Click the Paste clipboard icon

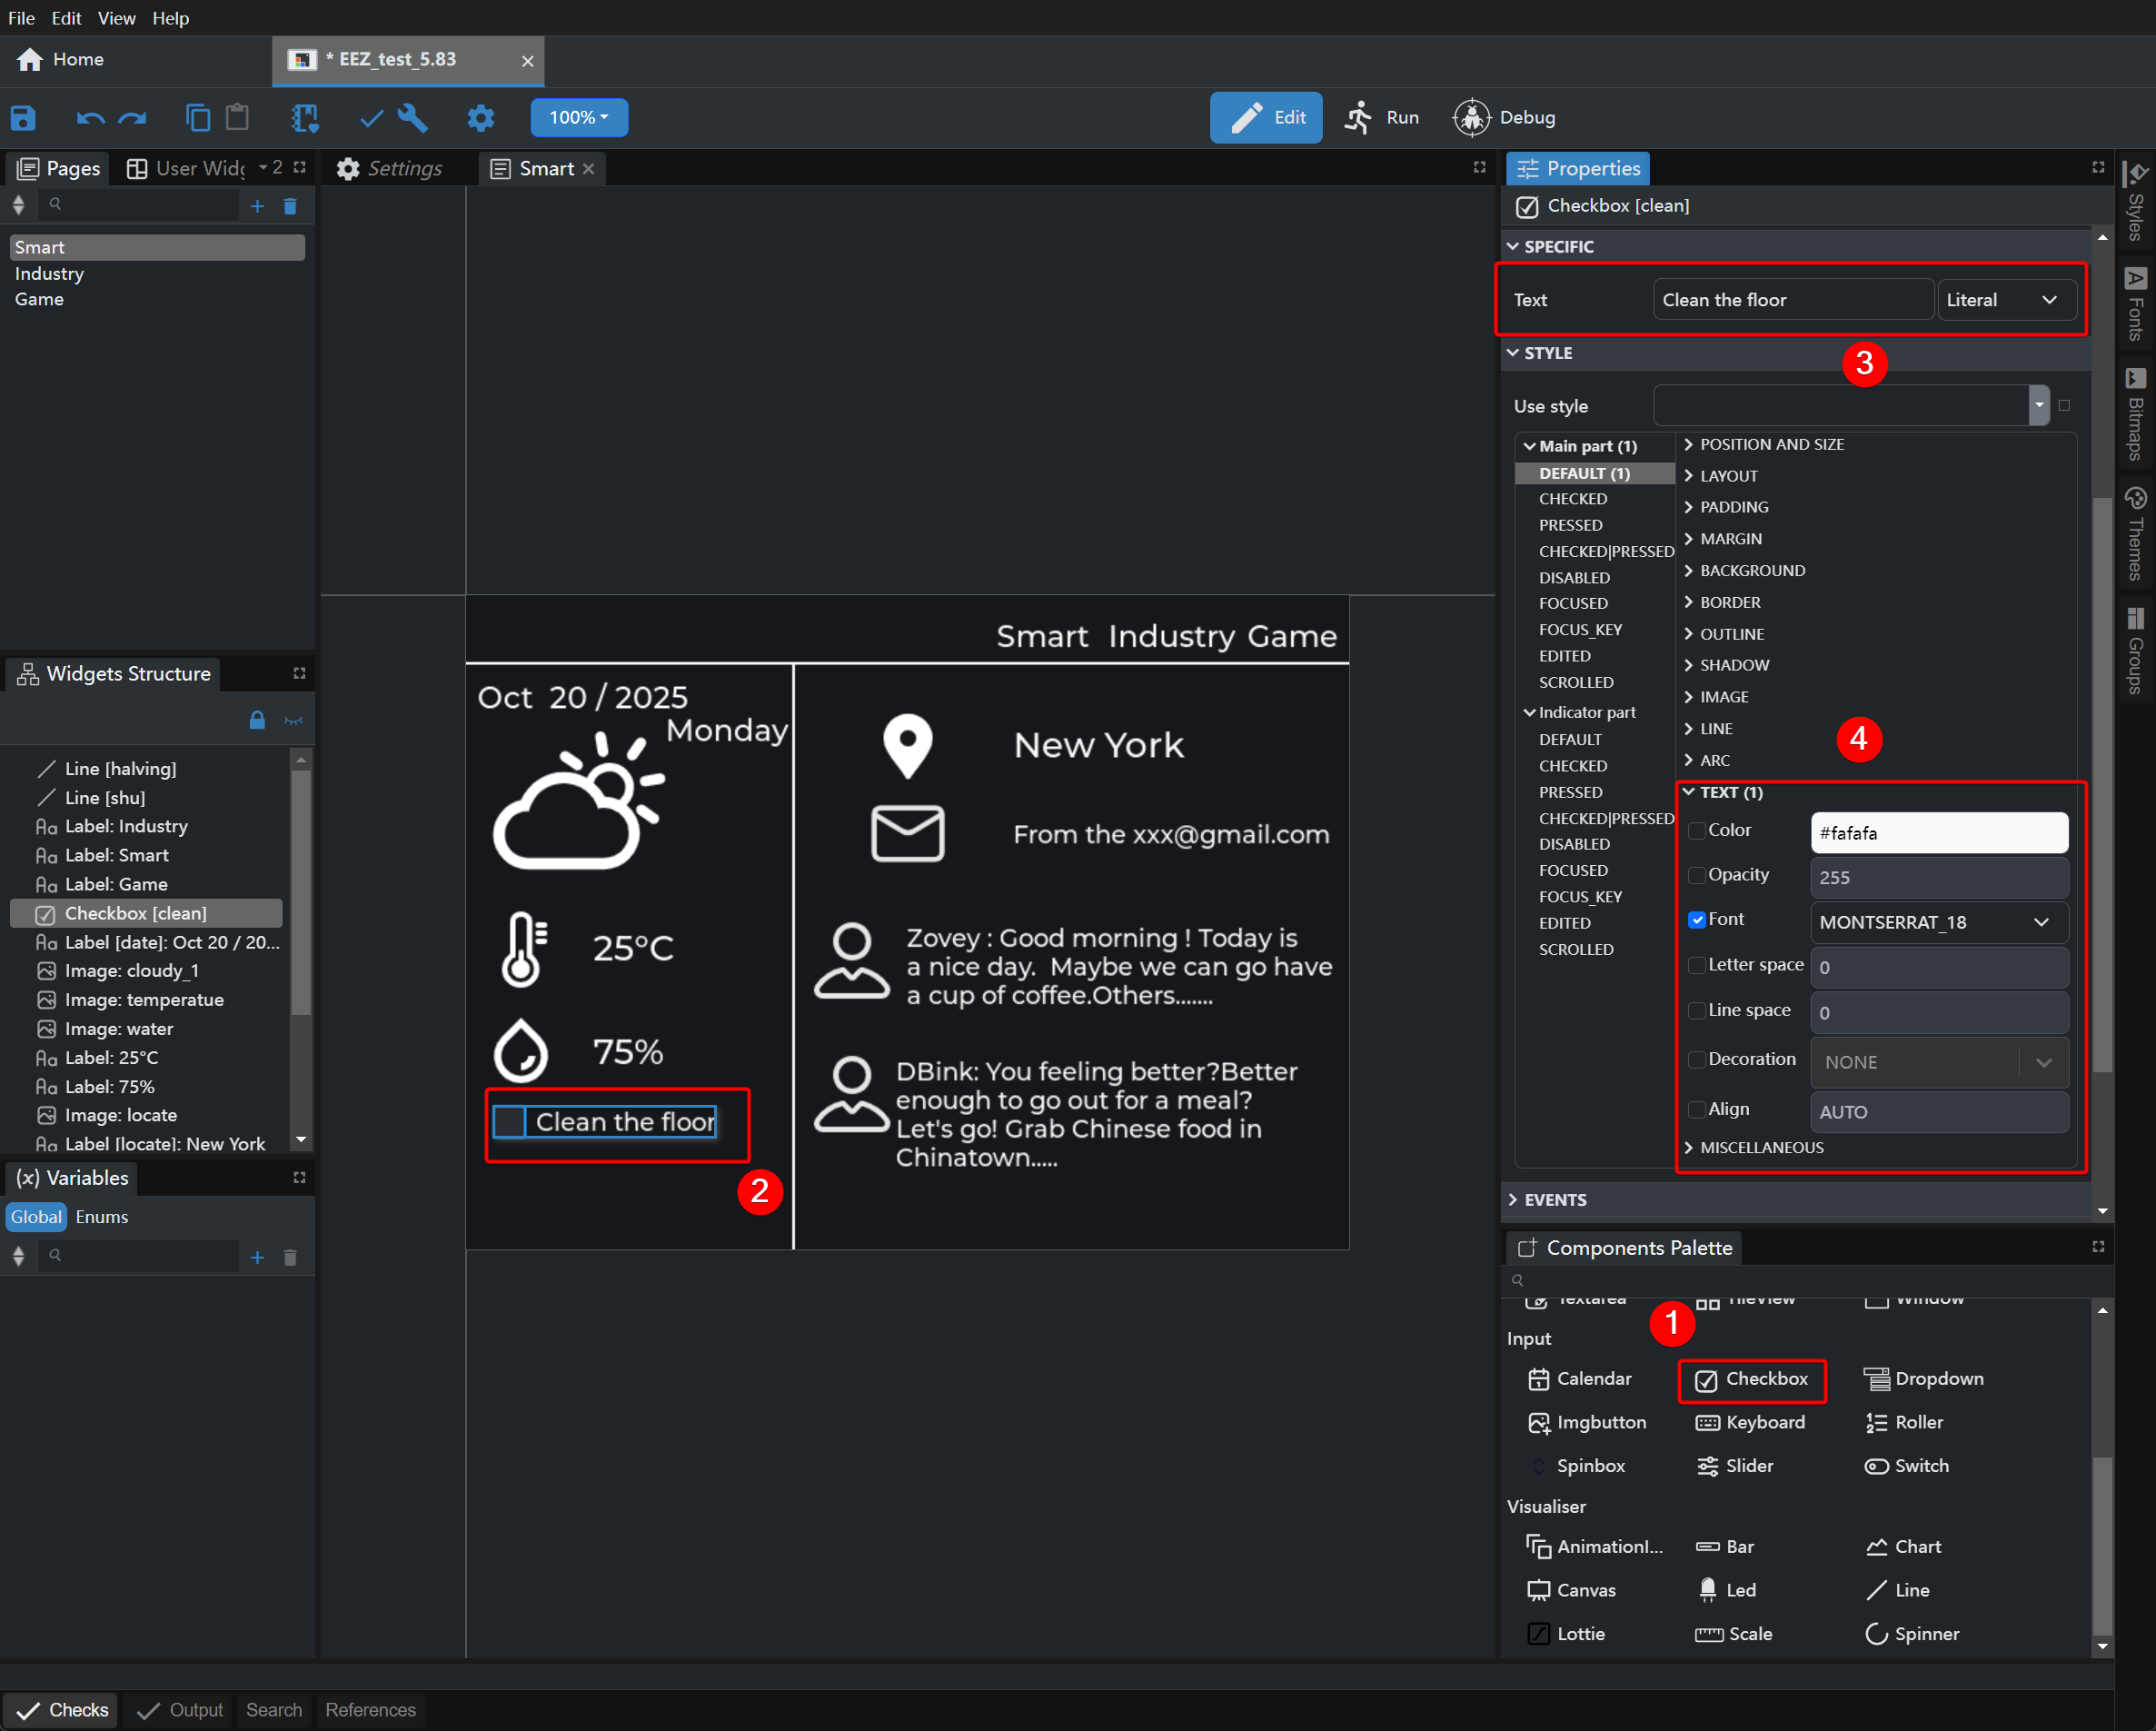tap(238, 118)
